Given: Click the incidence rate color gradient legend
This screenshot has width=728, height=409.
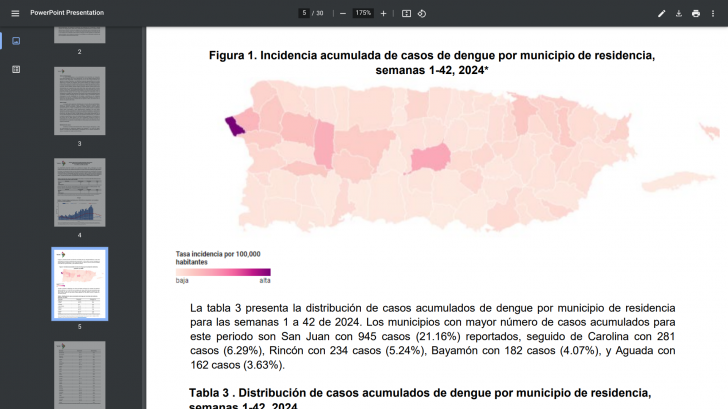Looking at the screenshot, I should [x=223, y=271].
